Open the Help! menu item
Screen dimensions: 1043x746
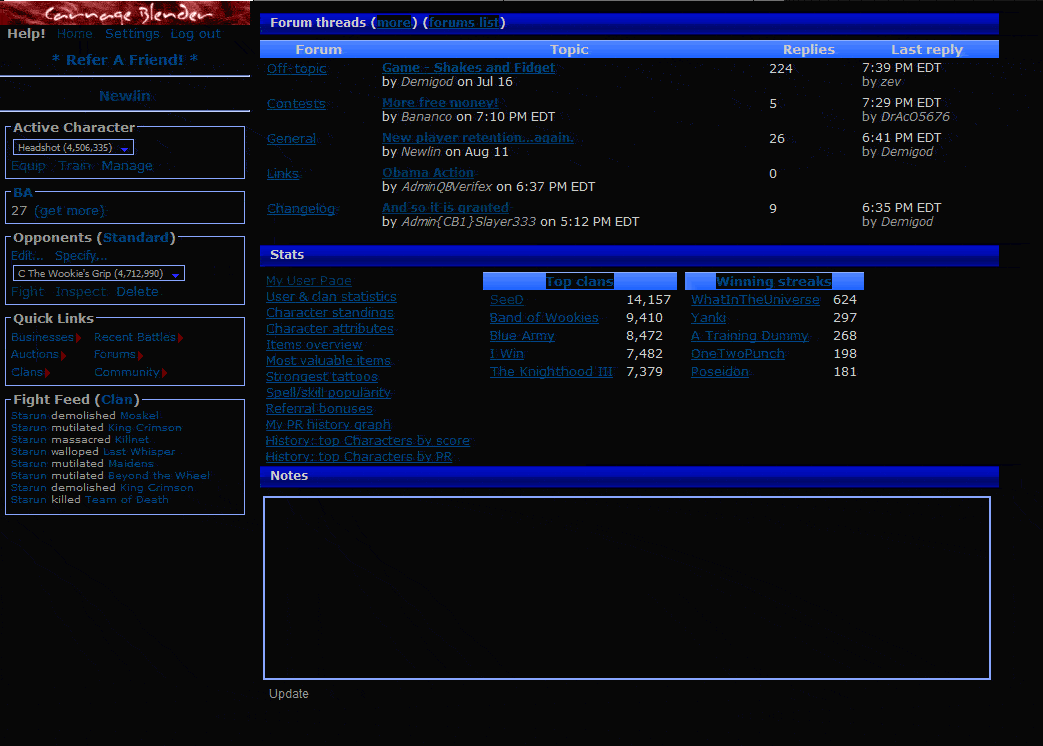click(26, 33)
